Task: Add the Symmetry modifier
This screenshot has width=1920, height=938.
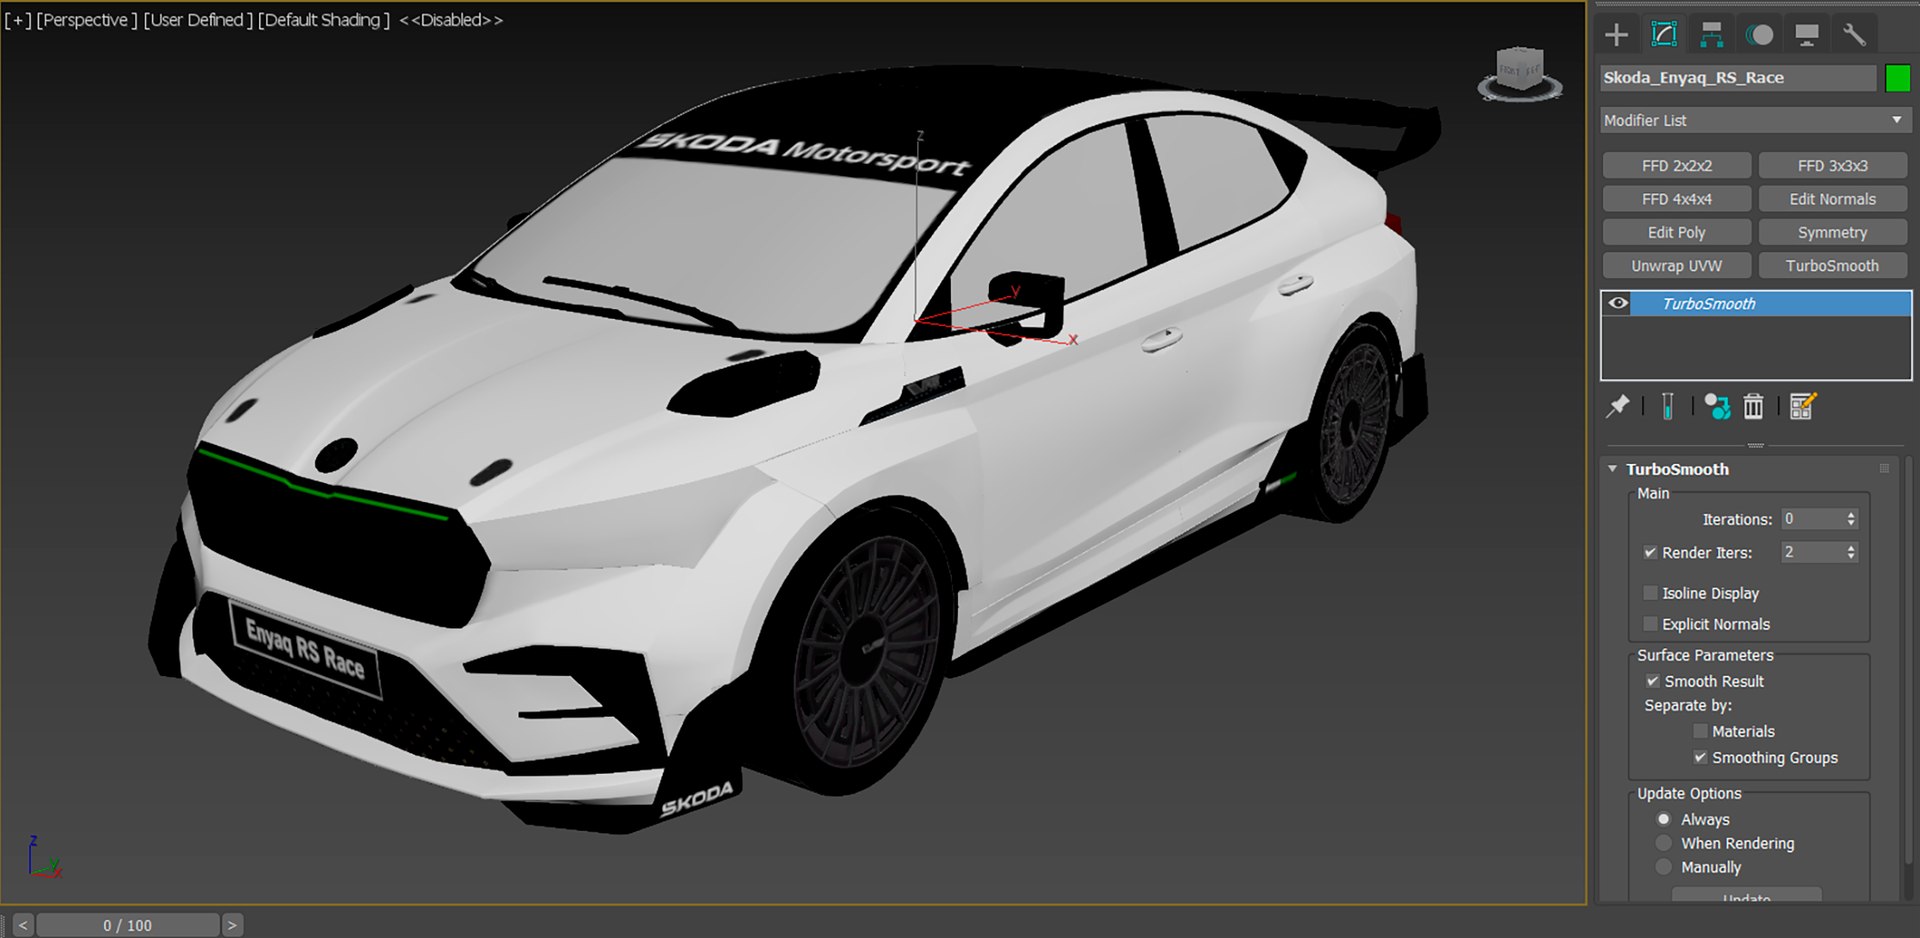Action: point(1832,232)
